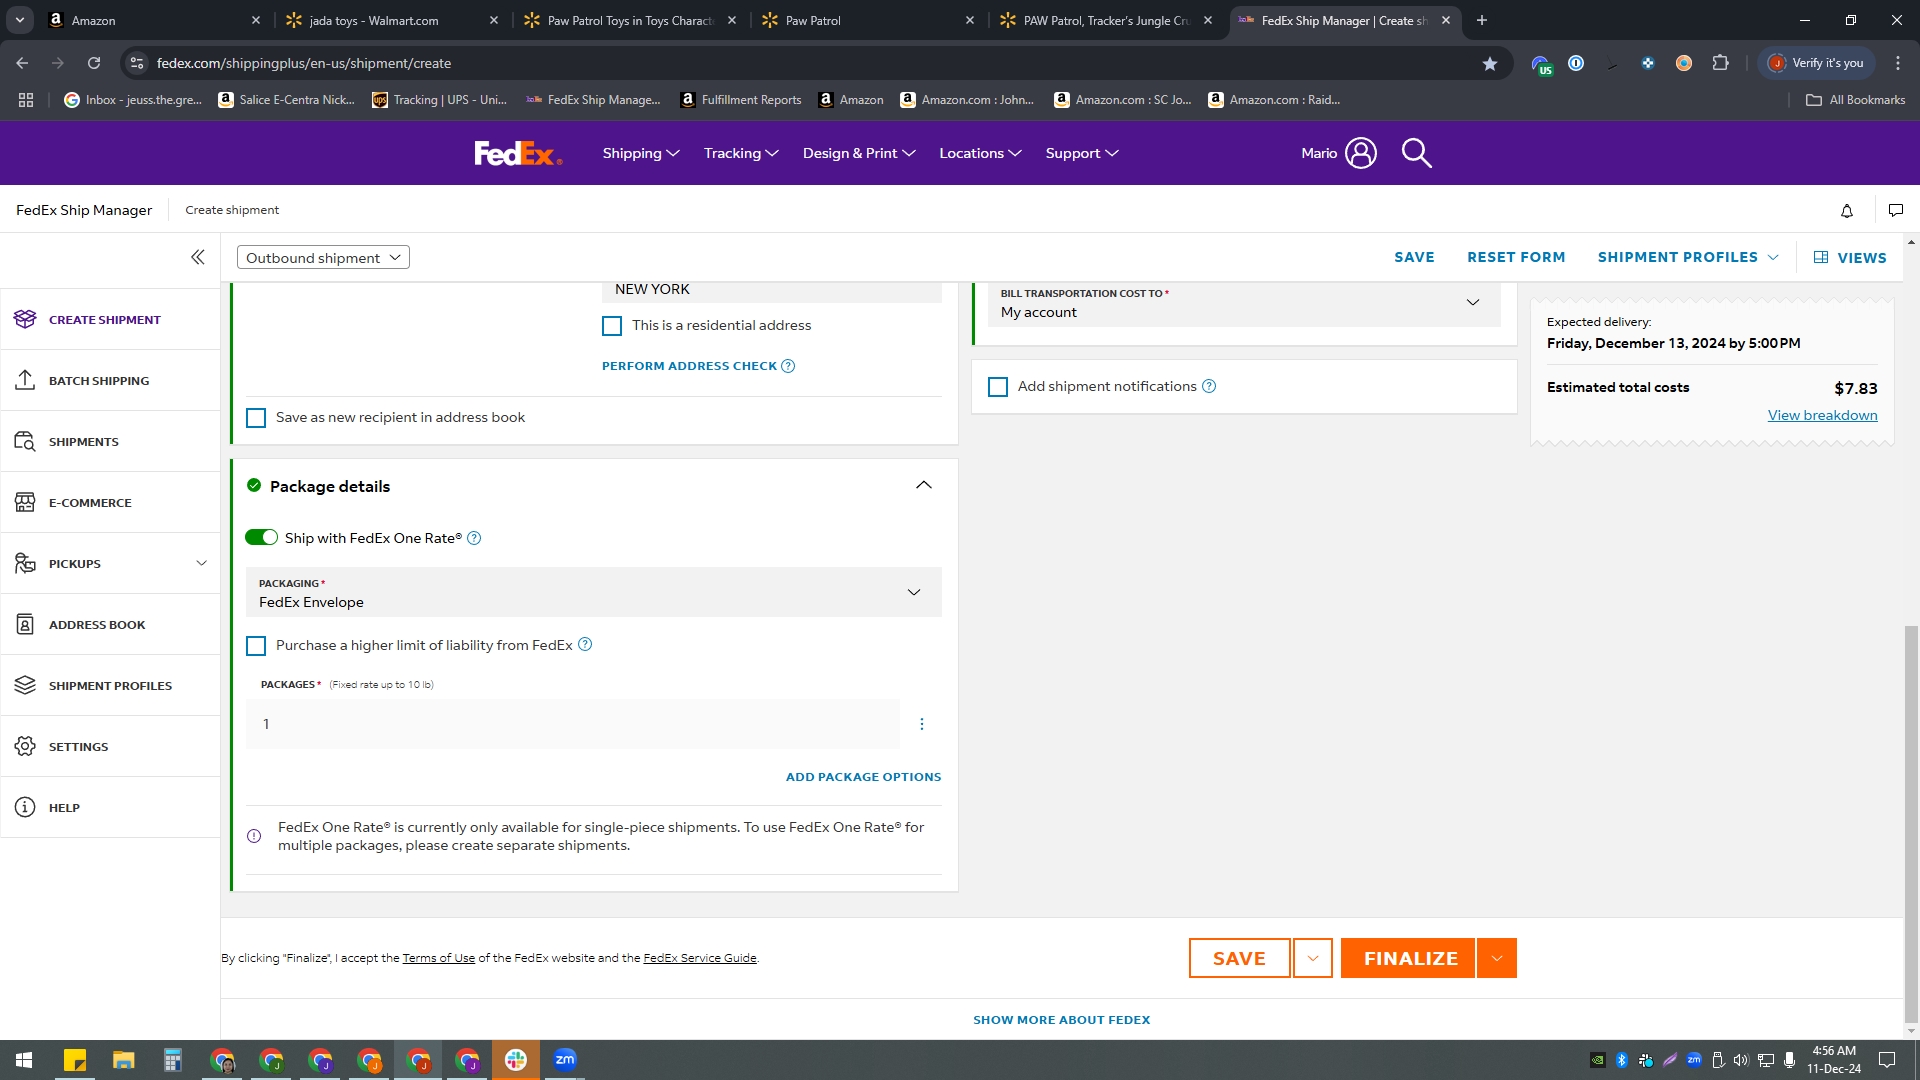Click the FedEx logo
The width and height of the screenshot is (1920, 1080).
tap(518, 153)
